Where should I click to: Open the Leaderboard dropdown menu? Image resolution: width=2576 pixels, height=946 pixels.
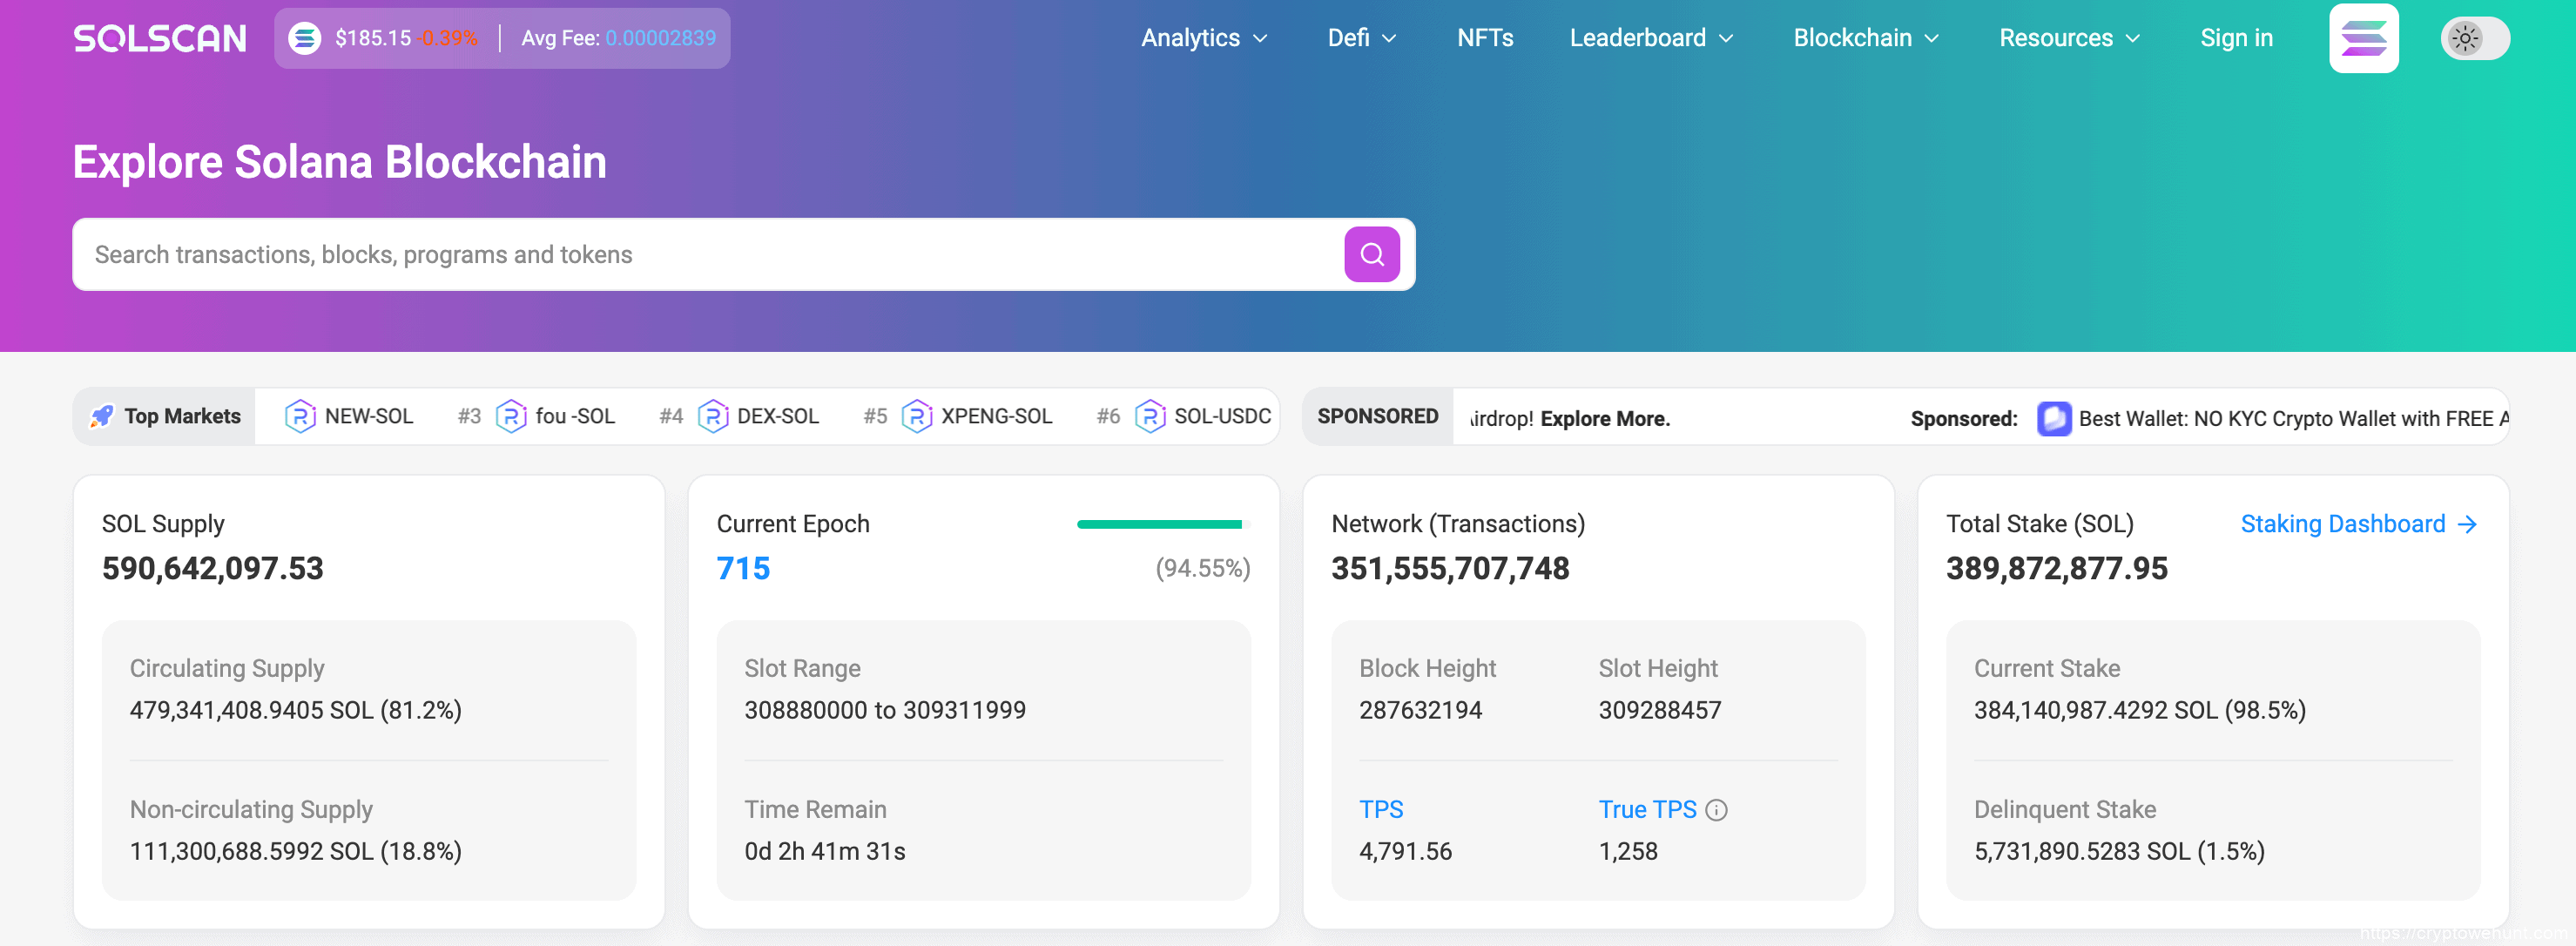point(1651,38)
